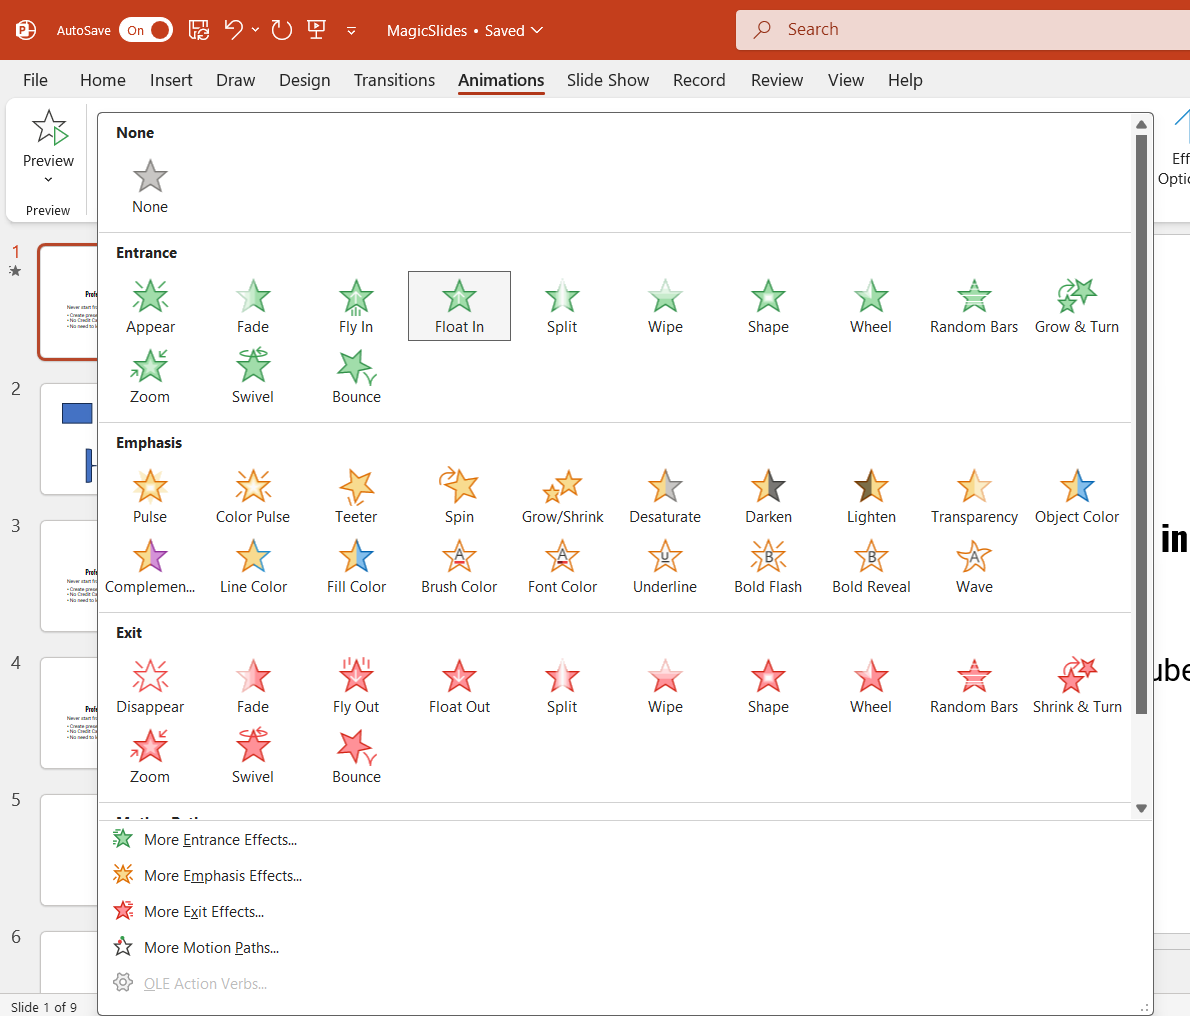Choose the Shrink & Turn exit effect
The image size is (1190, 1016).
[x=1076, y=687]
